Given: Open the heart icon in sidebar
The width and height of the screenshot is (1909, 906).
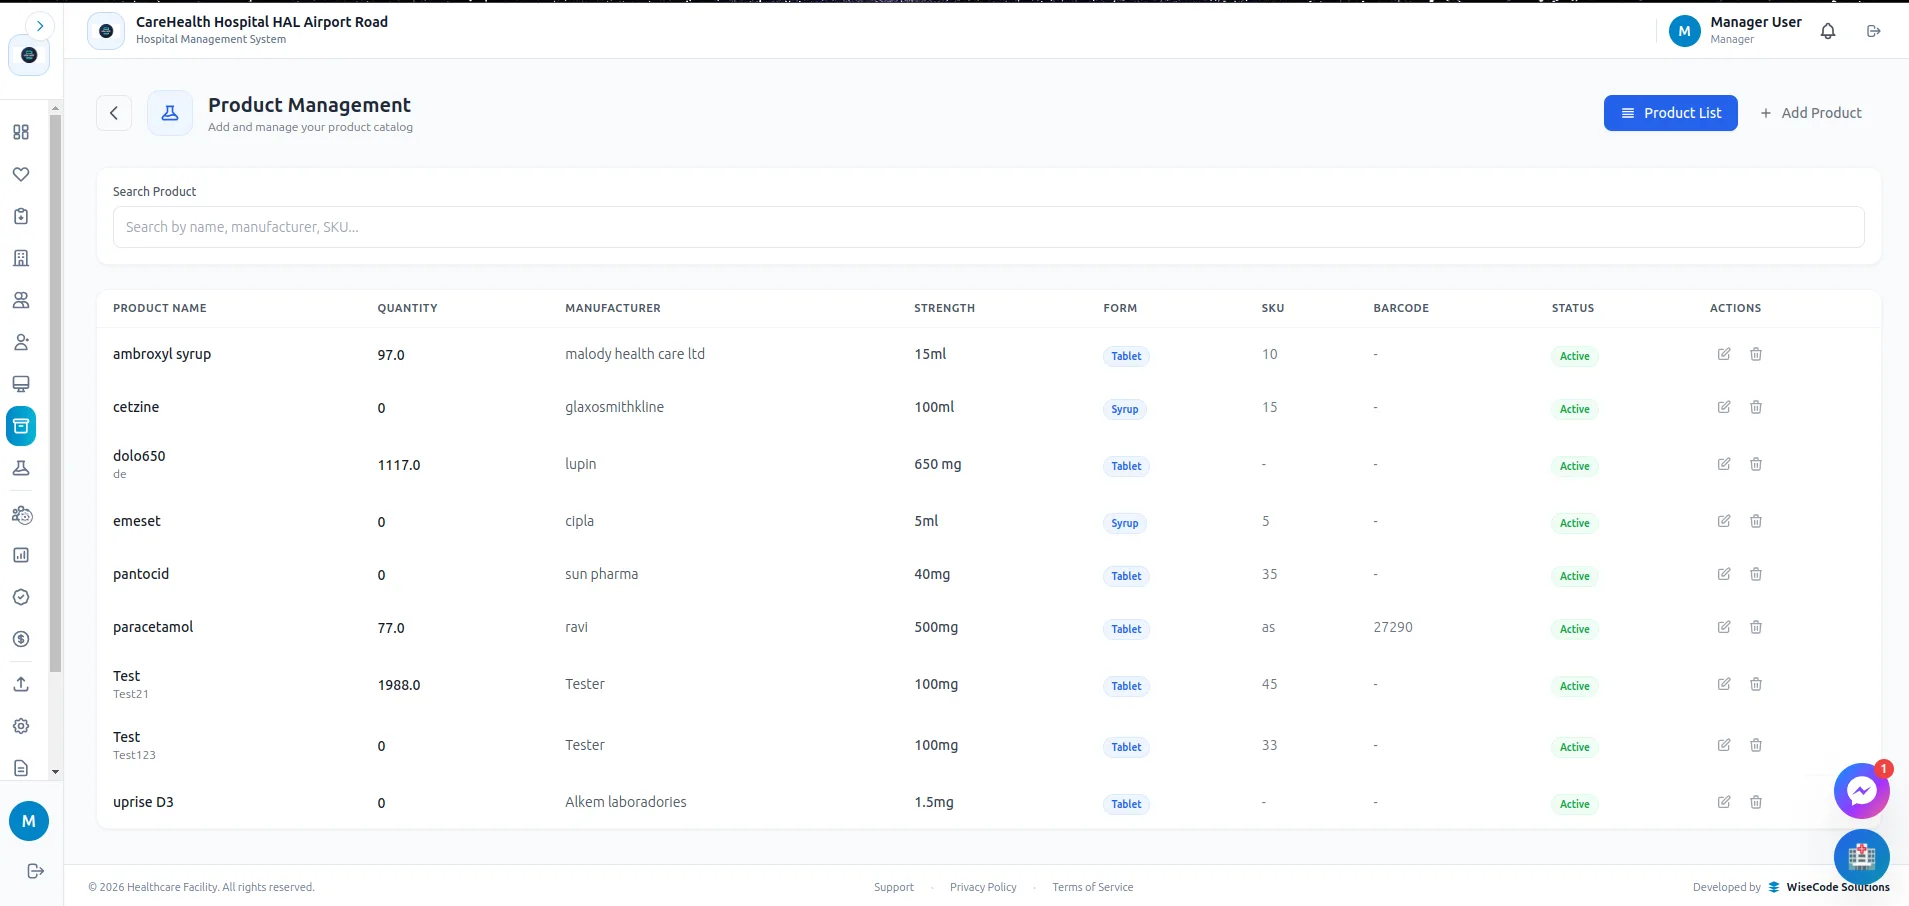Looking at the screenshot, I should pos(21,174).
